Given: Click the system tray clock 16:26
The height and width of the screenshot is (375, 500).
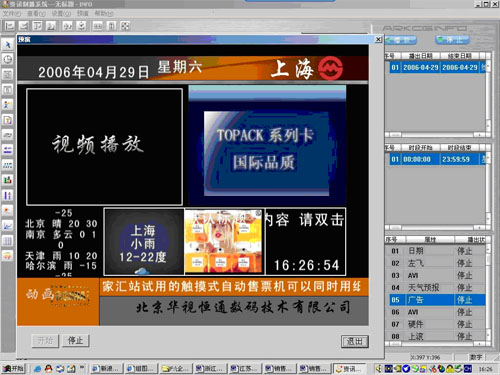Looking at the screenshot, I should (x=486, y=369).
